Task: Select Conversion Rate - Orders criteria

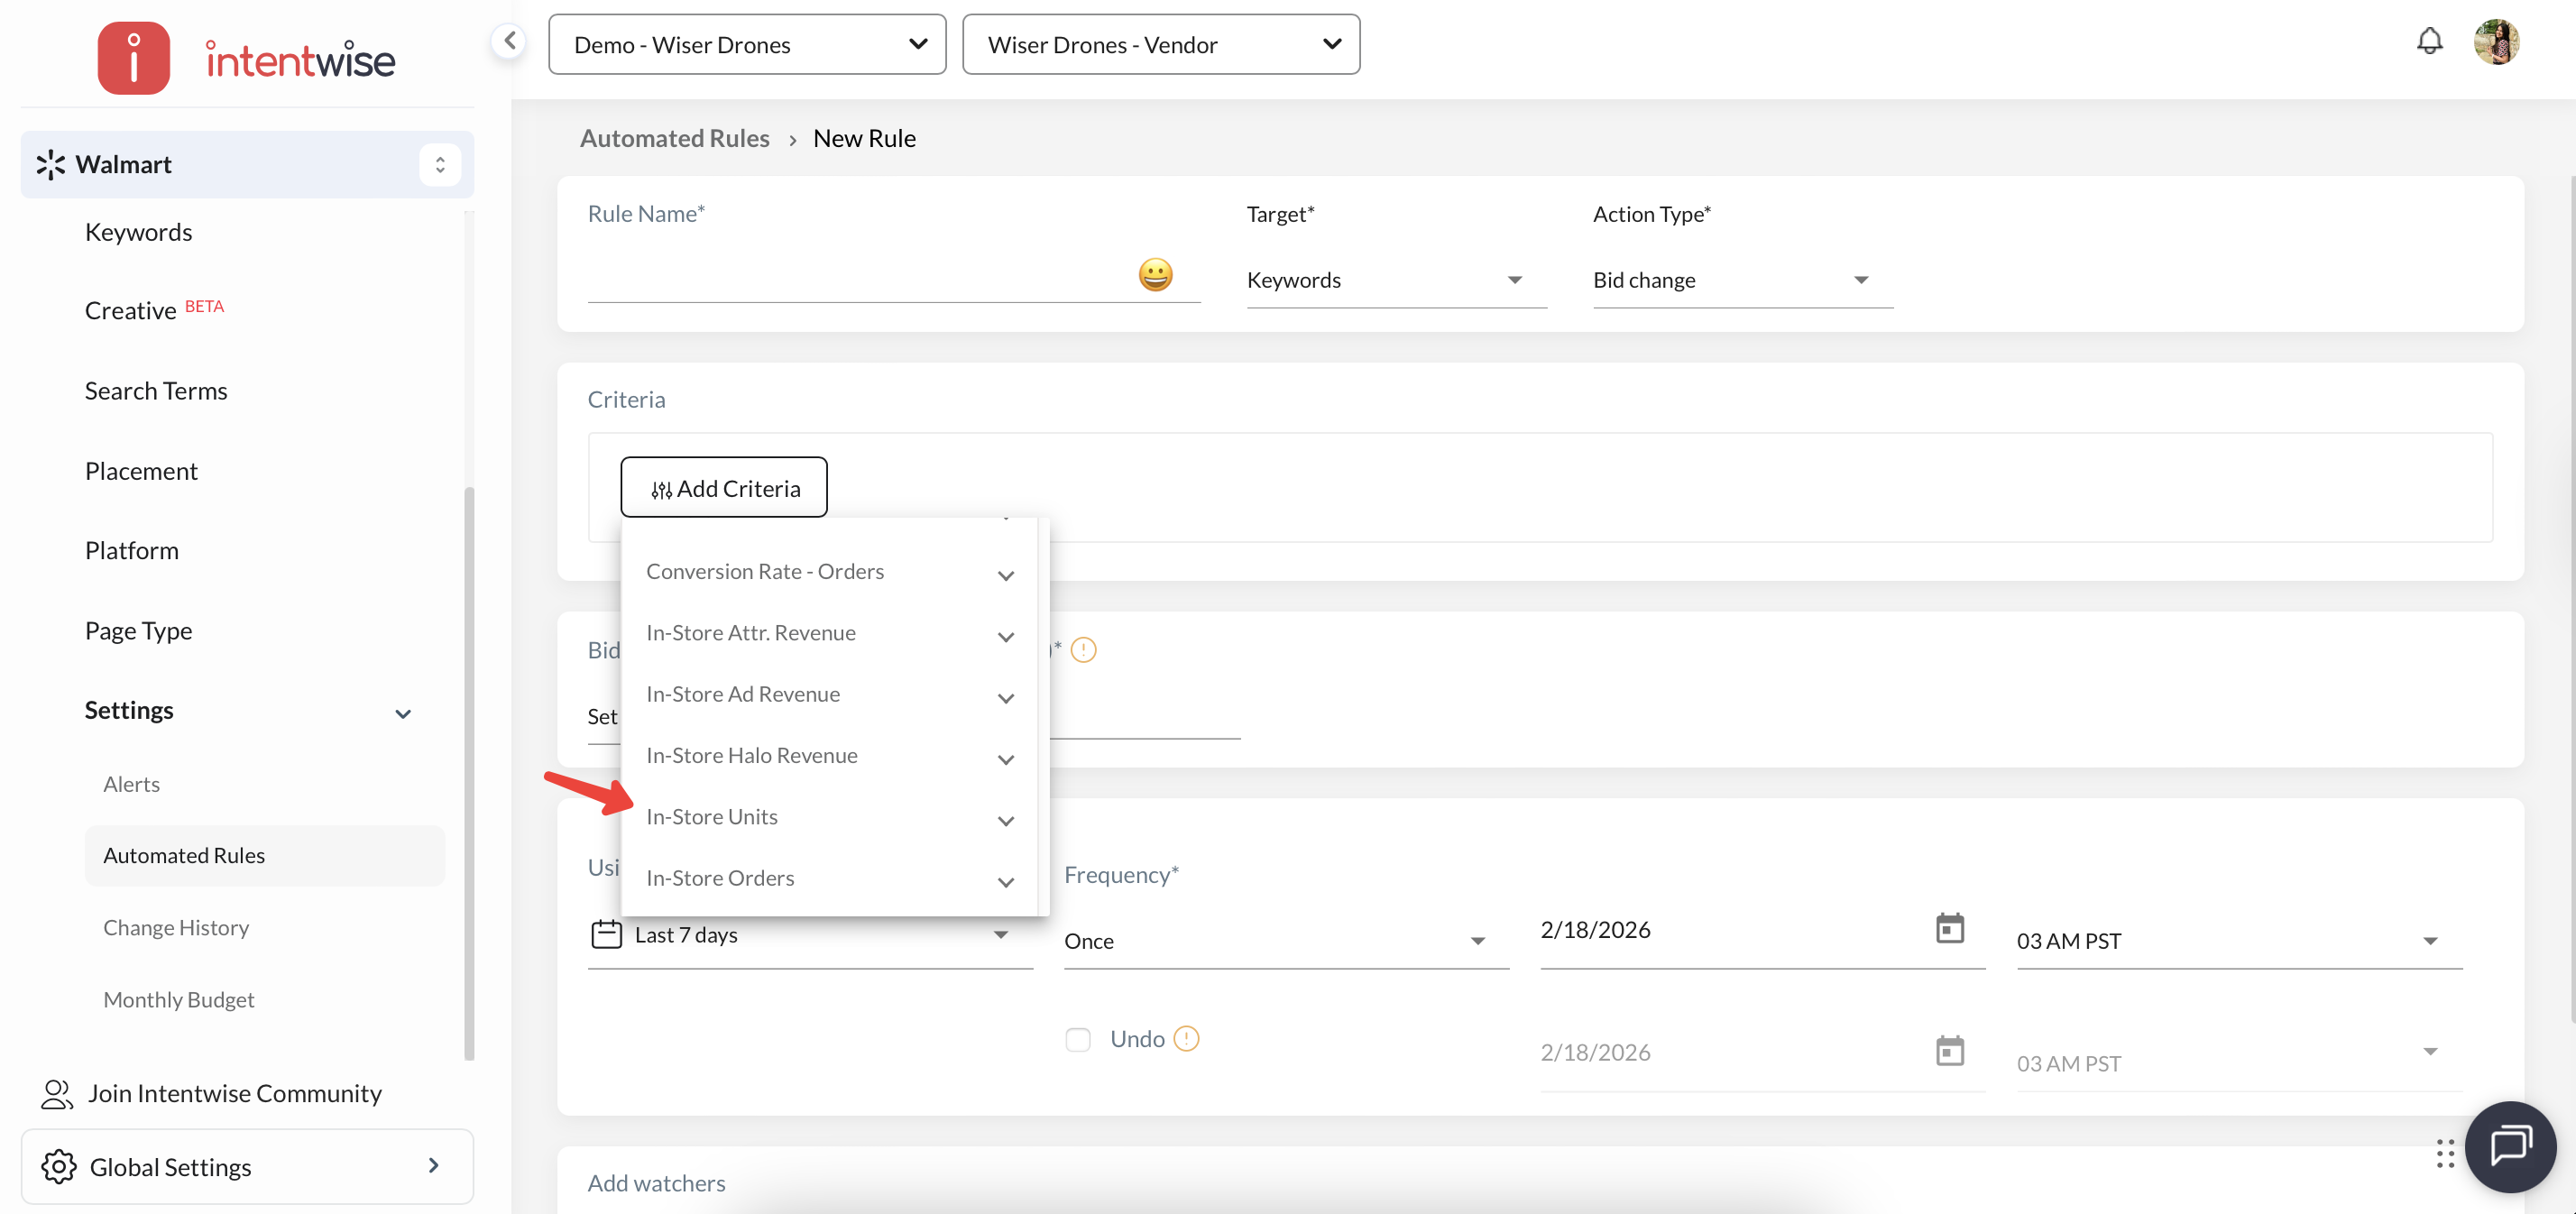Action: [x=765, y=572]
